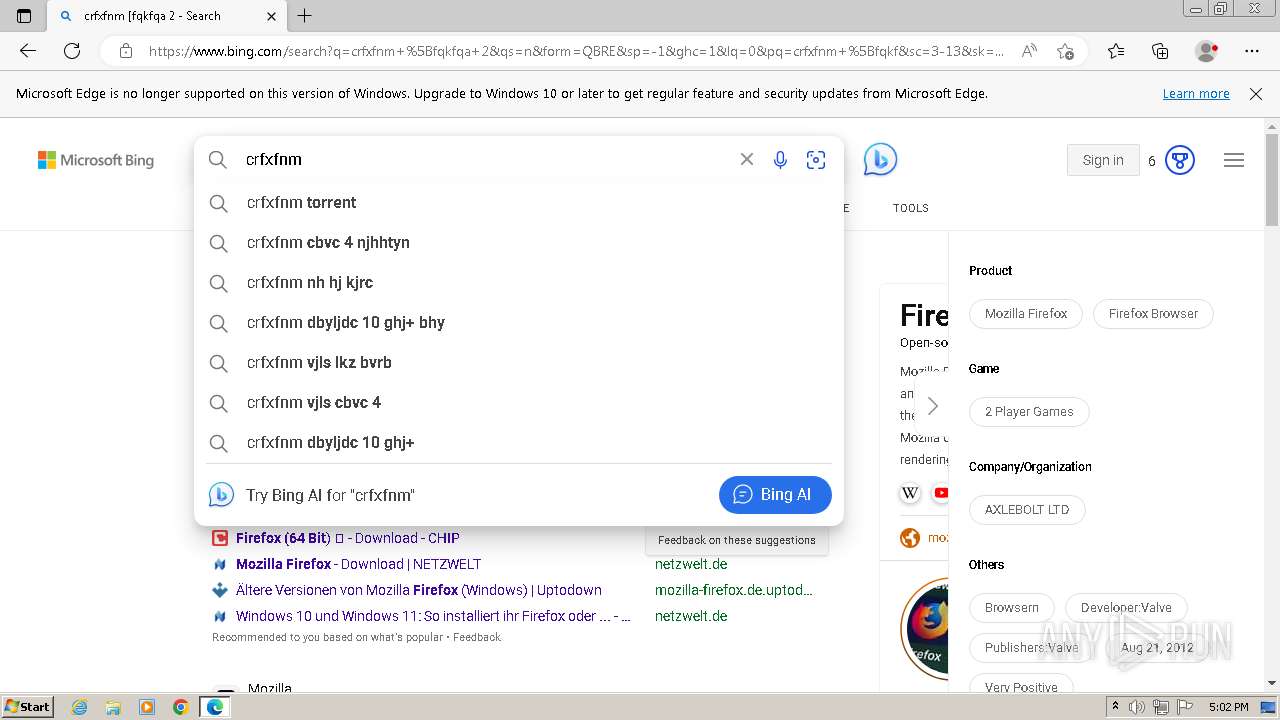Open the Windows Start button
1280x720 pixels.
pyautogui.click(x=28, y=707)
